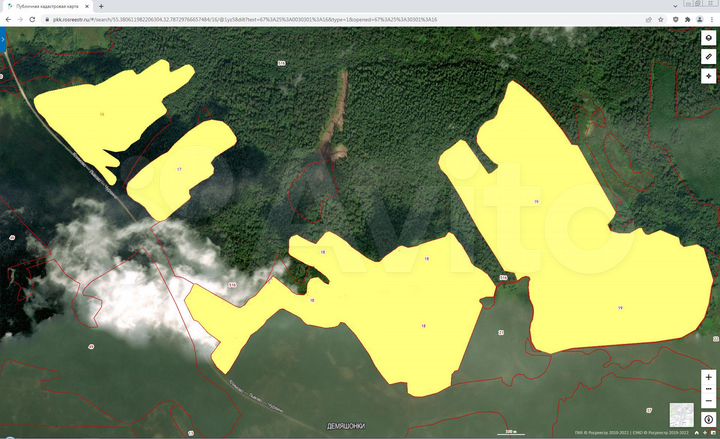Zoom out with the minus button
This screenshot has height=439, width=720.
[x=708, y=400]
